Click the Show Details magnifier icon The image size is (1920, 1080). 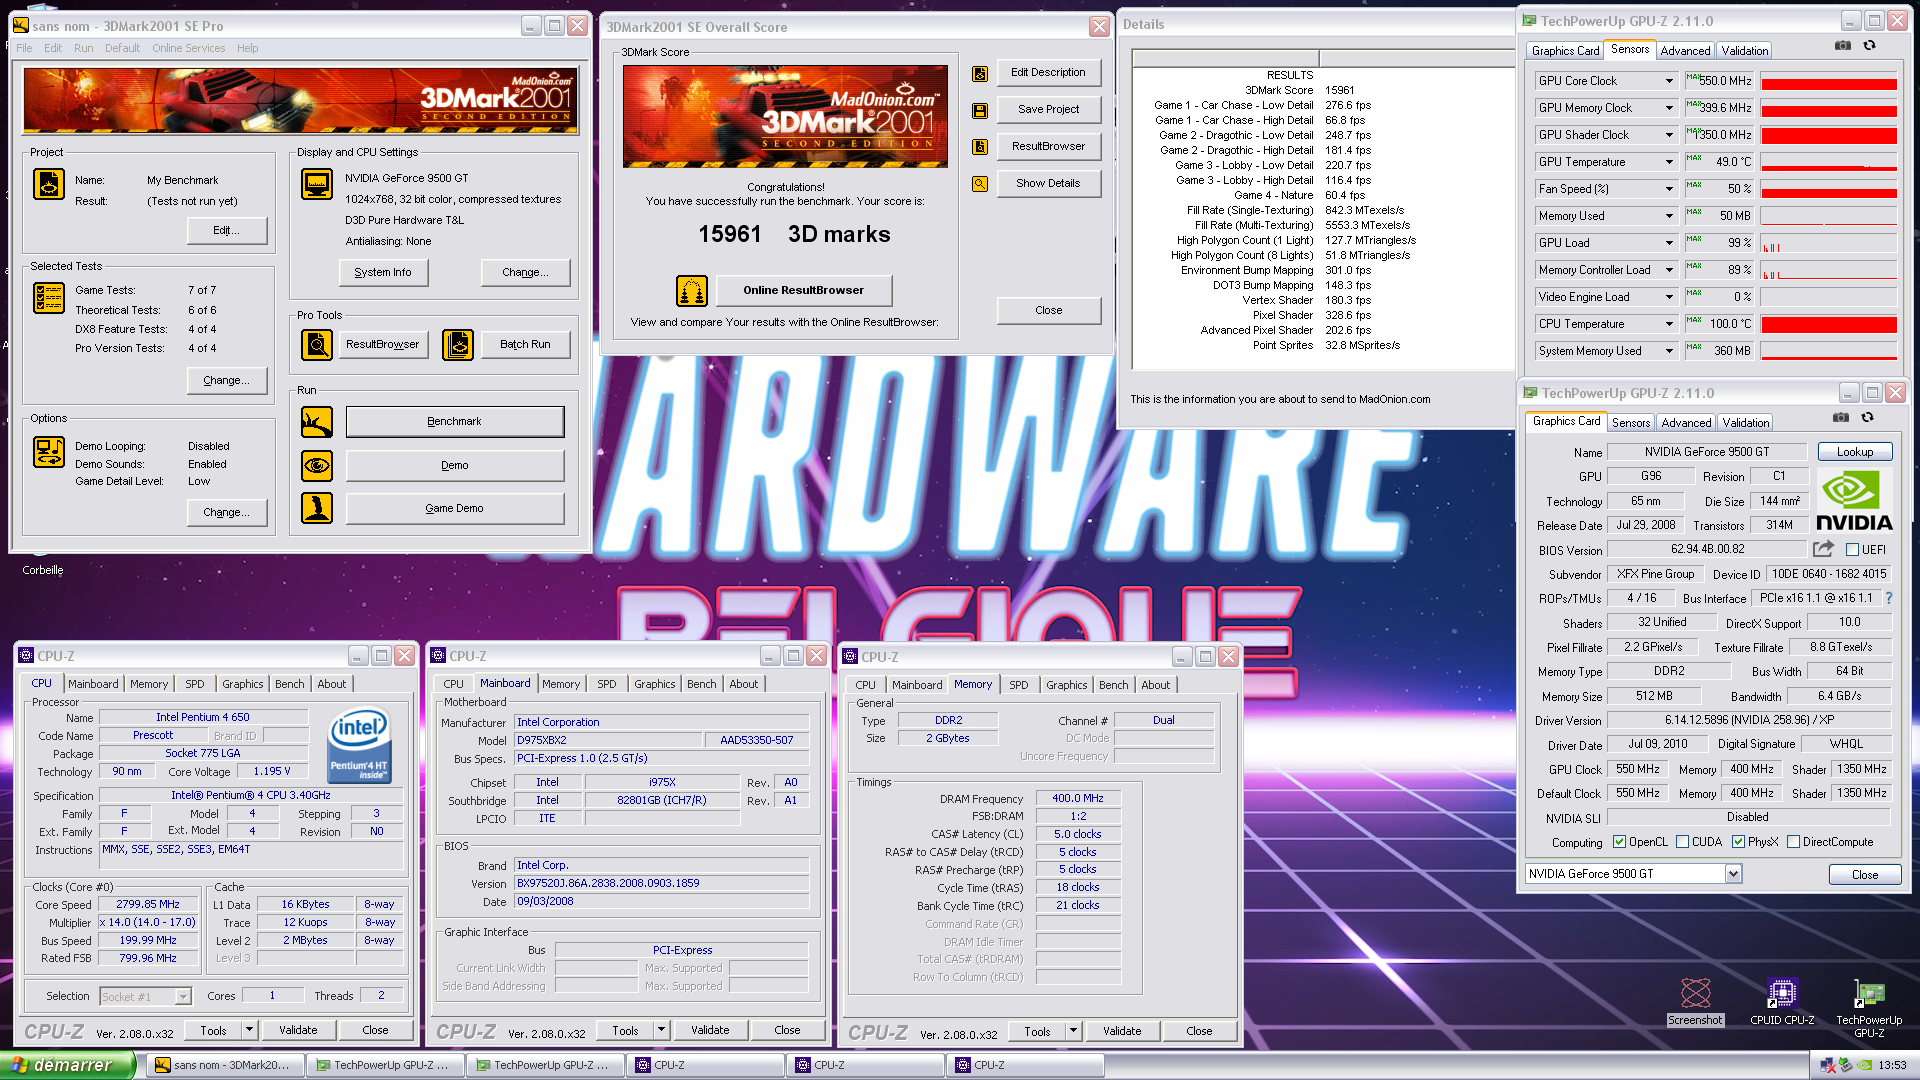(x=980, y=184)
